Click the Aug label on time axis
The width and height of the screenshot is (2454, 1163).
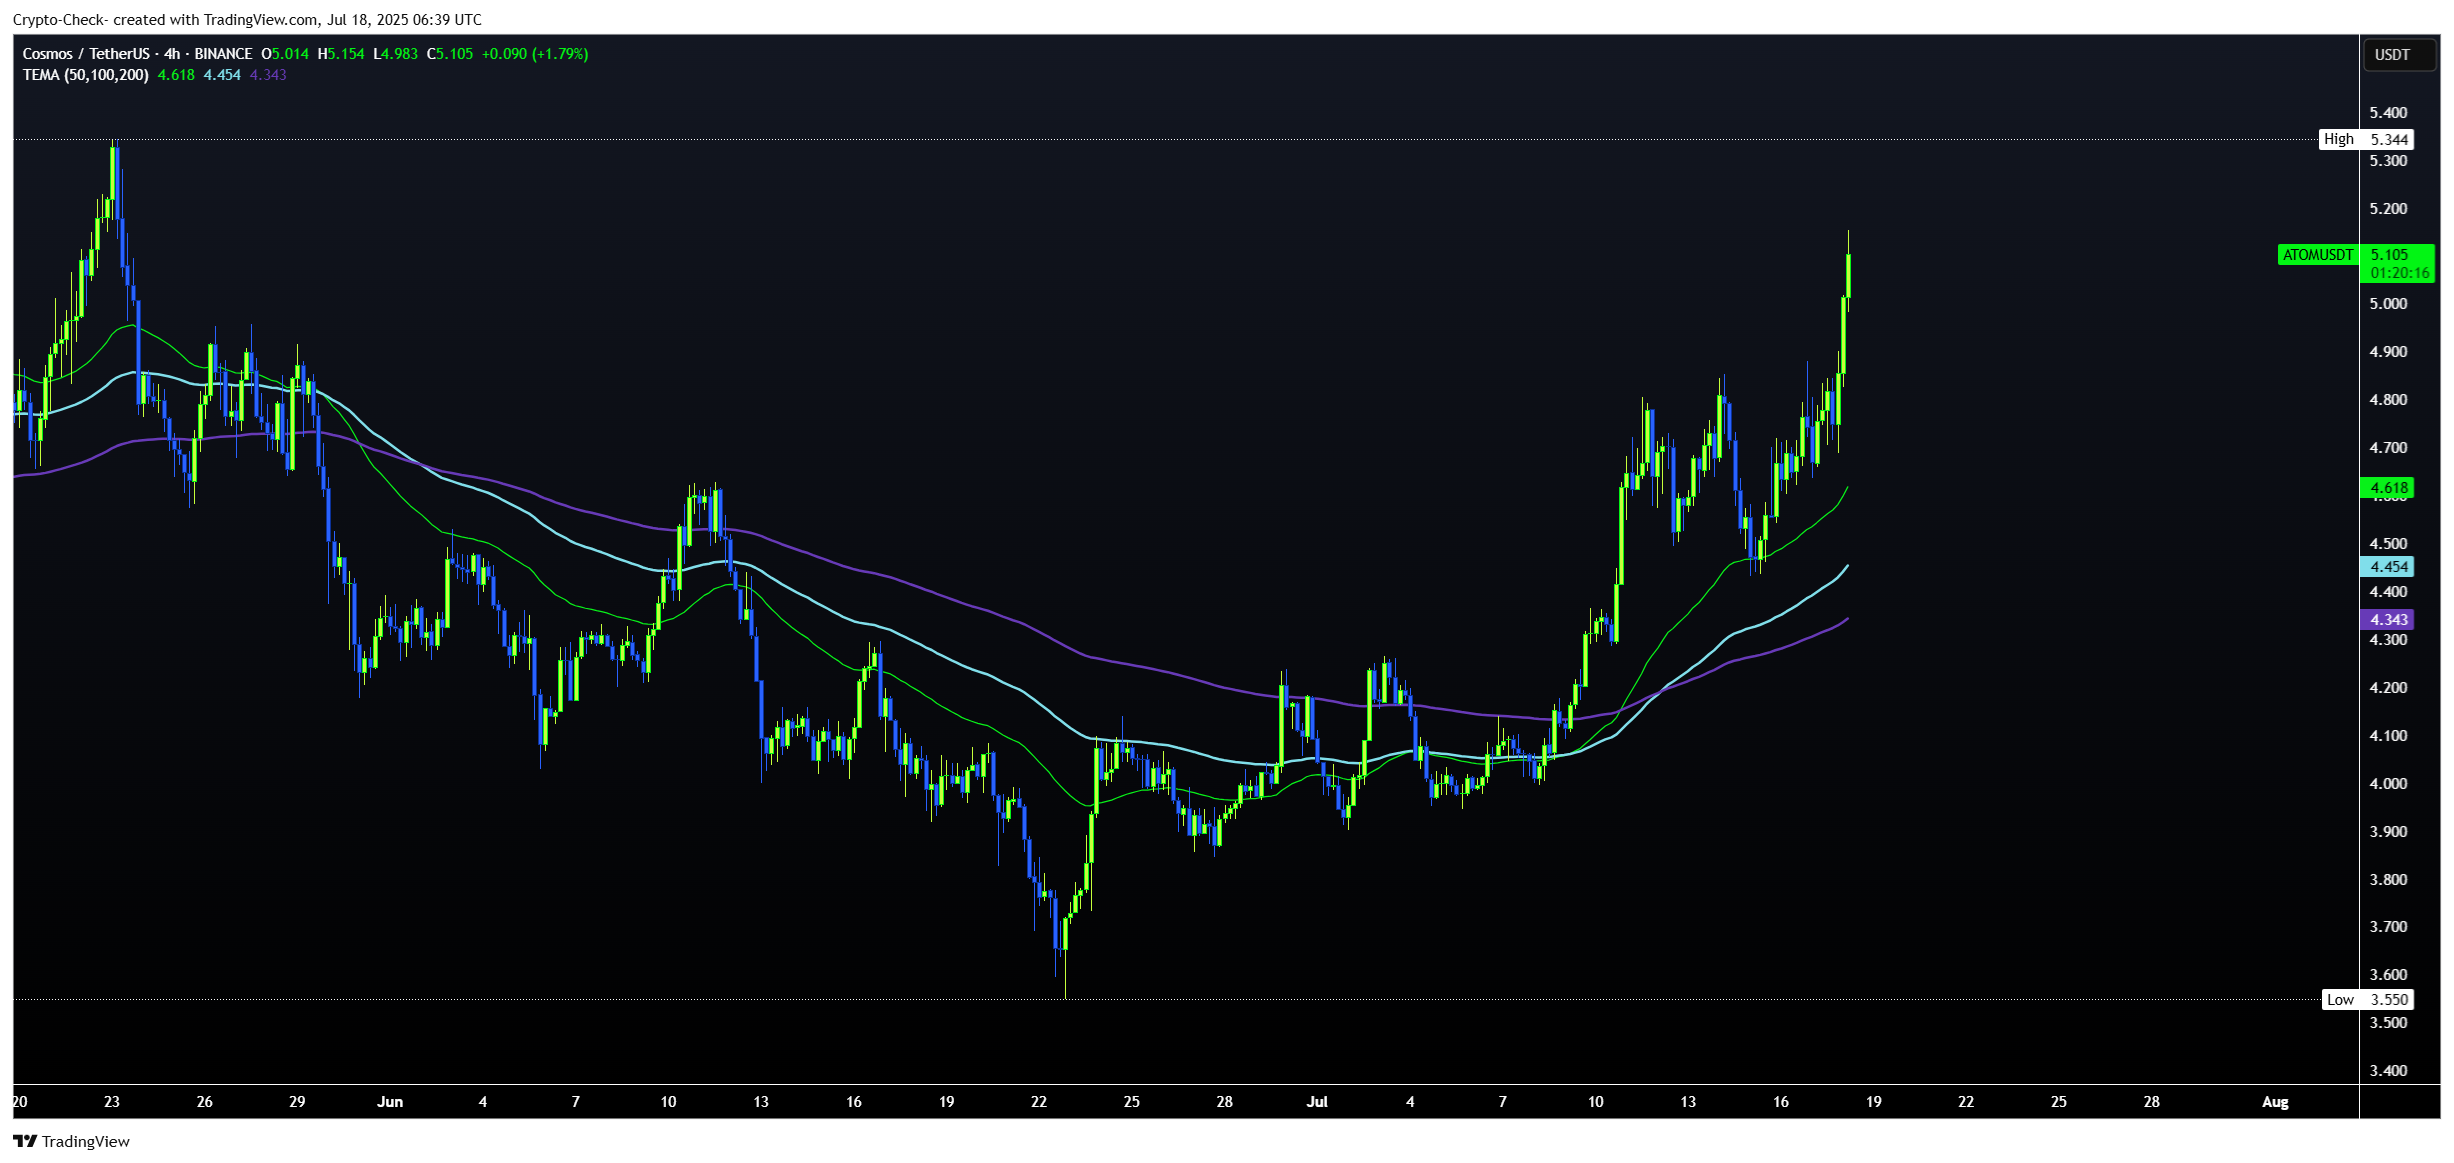click(x=2275, y=1101)
